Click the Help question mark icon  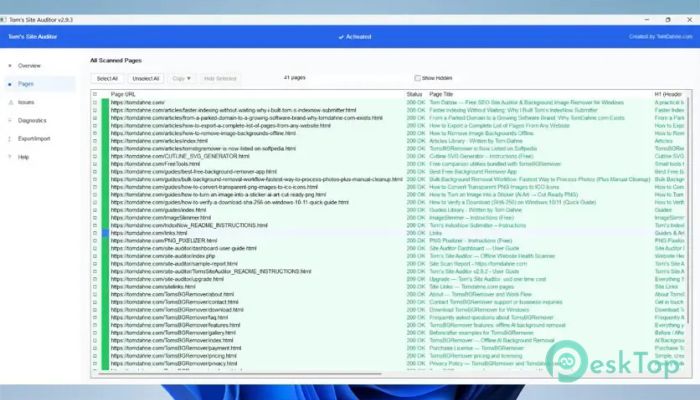click(10, 157)
